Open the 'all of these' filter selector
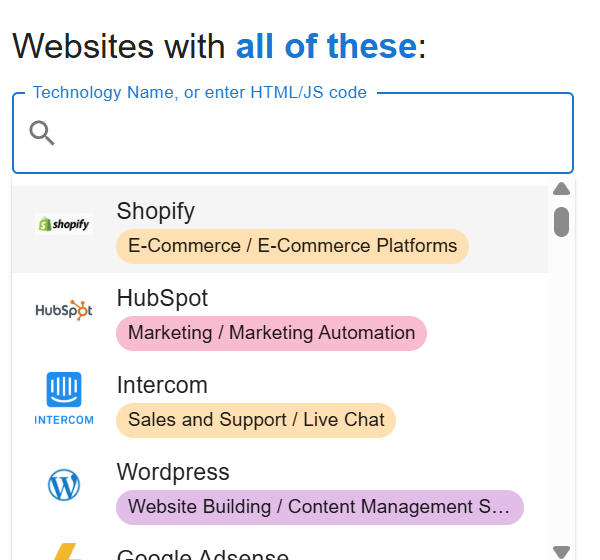Screen dimensions: 600x560 pyautogui.click(x=326, y=46)
